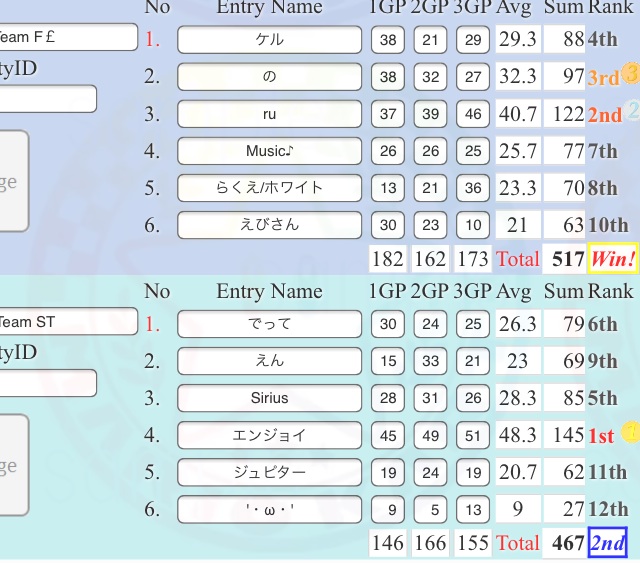Click the エンジョイ entry name field
The width and height of the screenshot is (640, 563).
269,435
